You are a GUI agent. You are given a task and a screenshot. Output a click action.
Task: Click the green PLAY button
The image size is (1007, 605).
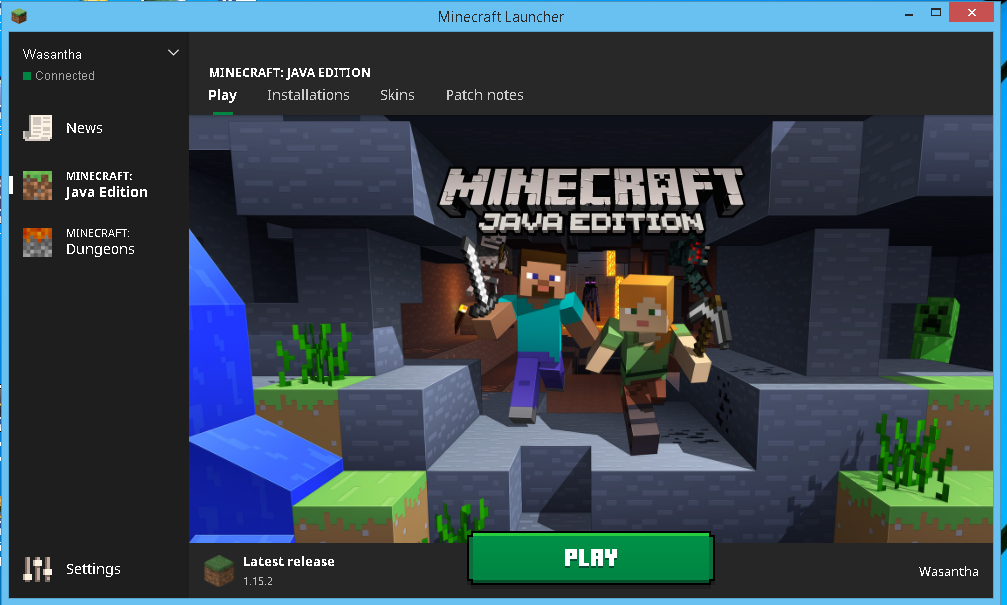click(x=591, y=557)
